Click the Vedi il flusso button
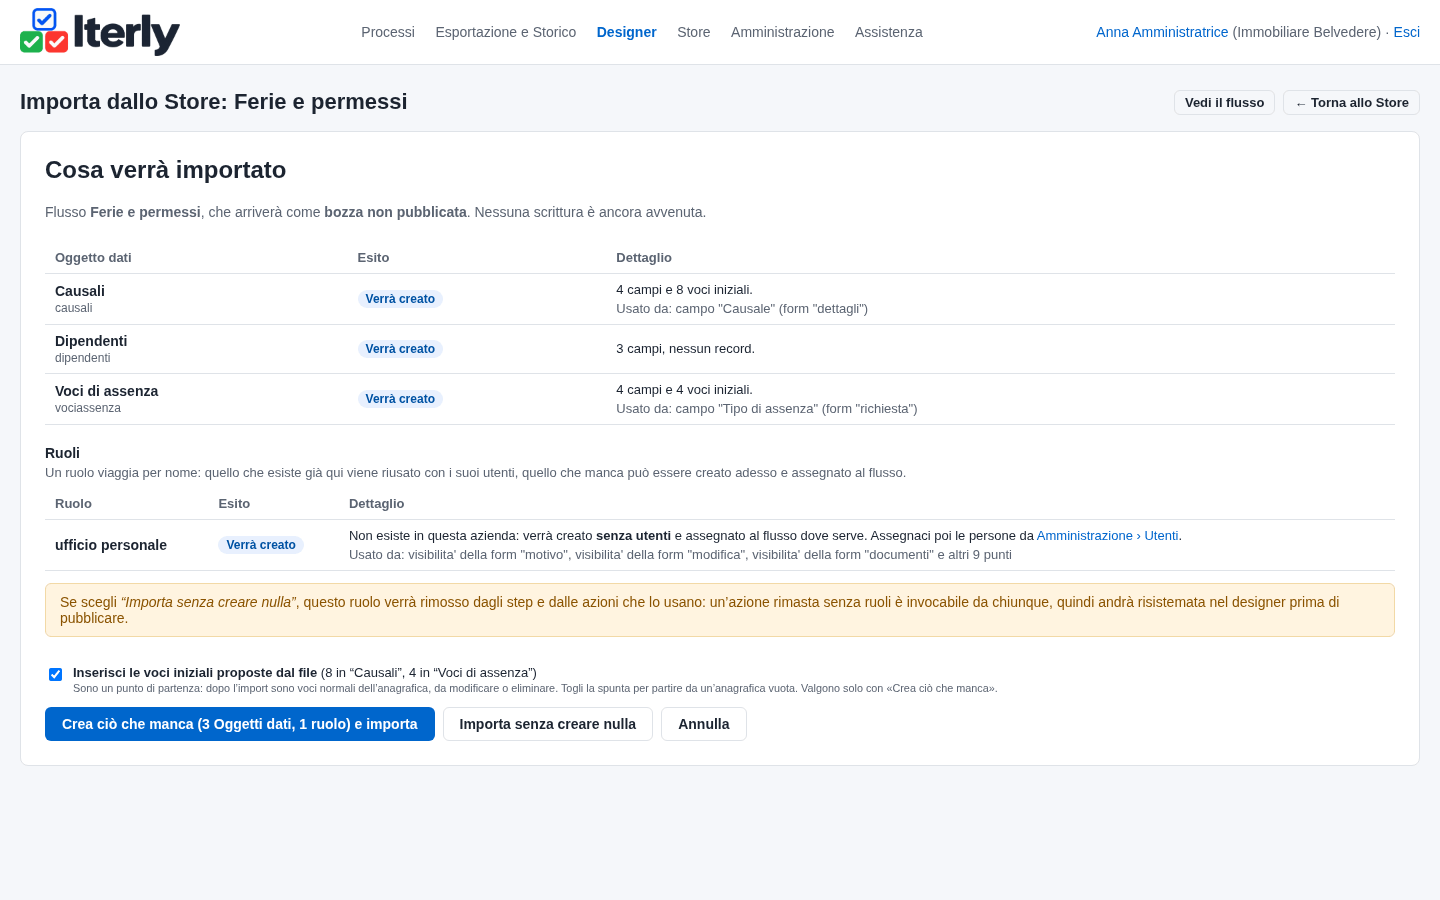Screen dimensions: 1440x900 [1224, 103]
